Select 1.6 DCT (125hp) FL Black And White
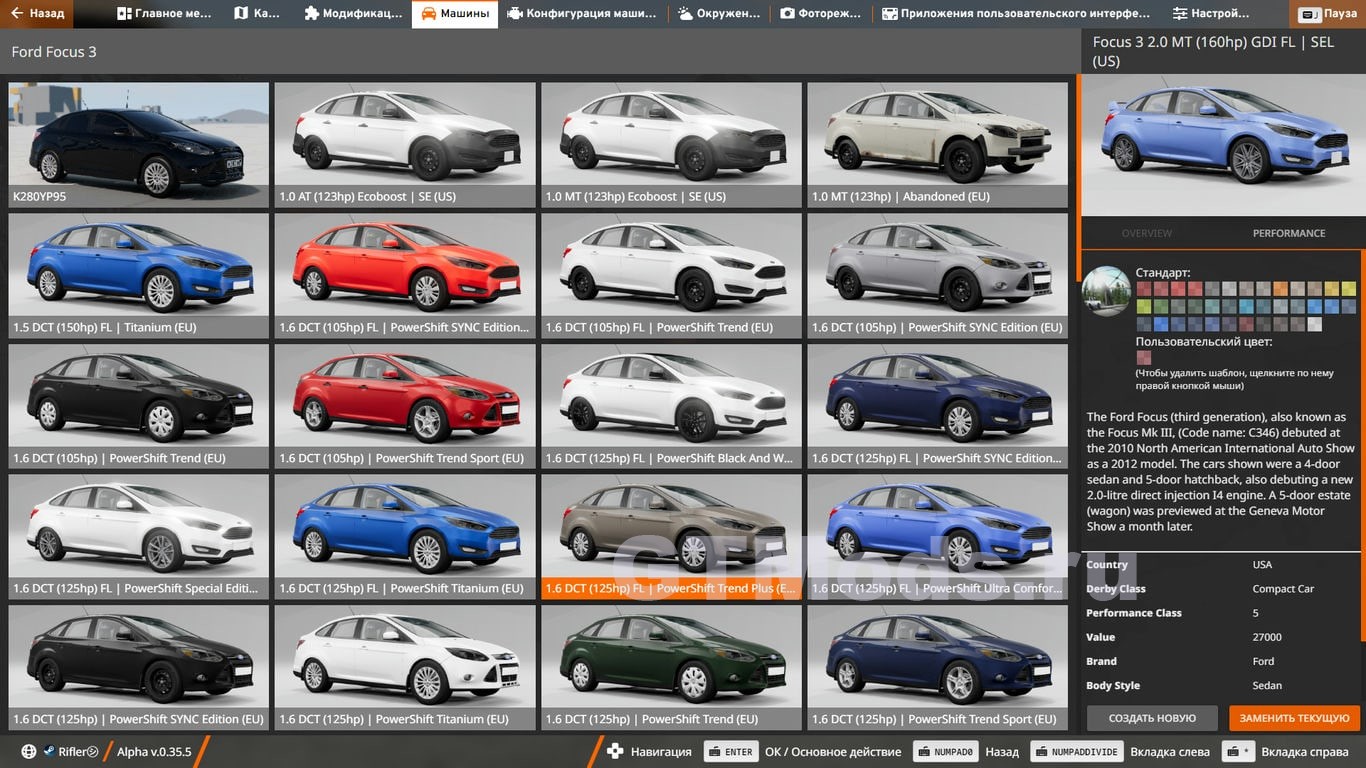The height and width of the screenshot is (768, 1366). pyautogui.click(x=671, y=406)
